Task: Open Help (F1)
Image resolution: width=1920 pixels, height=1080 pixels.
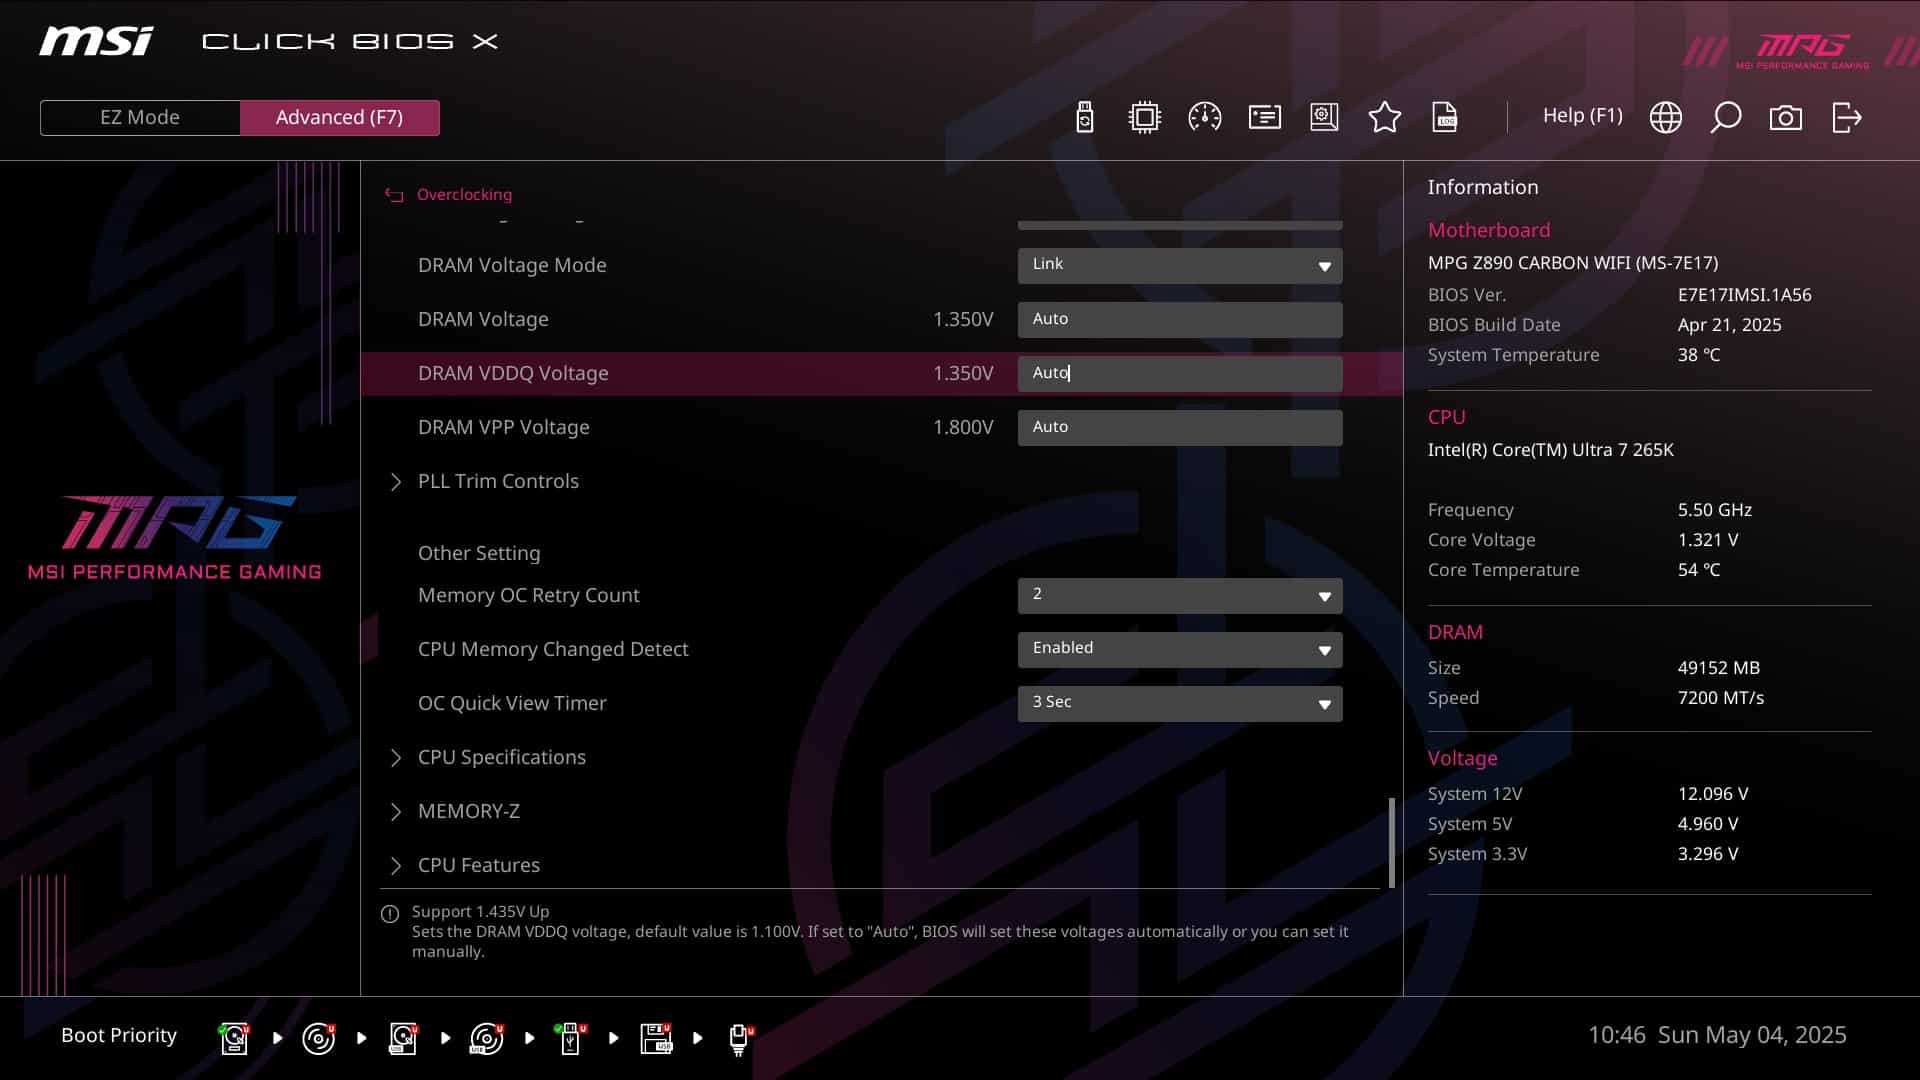Action: coord(1582,116)
